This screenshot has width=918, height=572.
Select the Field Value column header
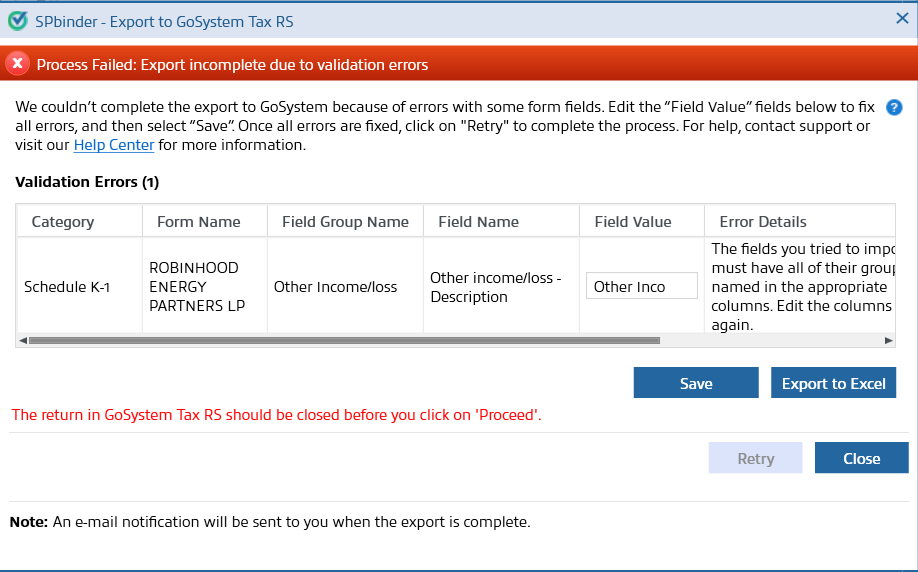tap(633, 222)
